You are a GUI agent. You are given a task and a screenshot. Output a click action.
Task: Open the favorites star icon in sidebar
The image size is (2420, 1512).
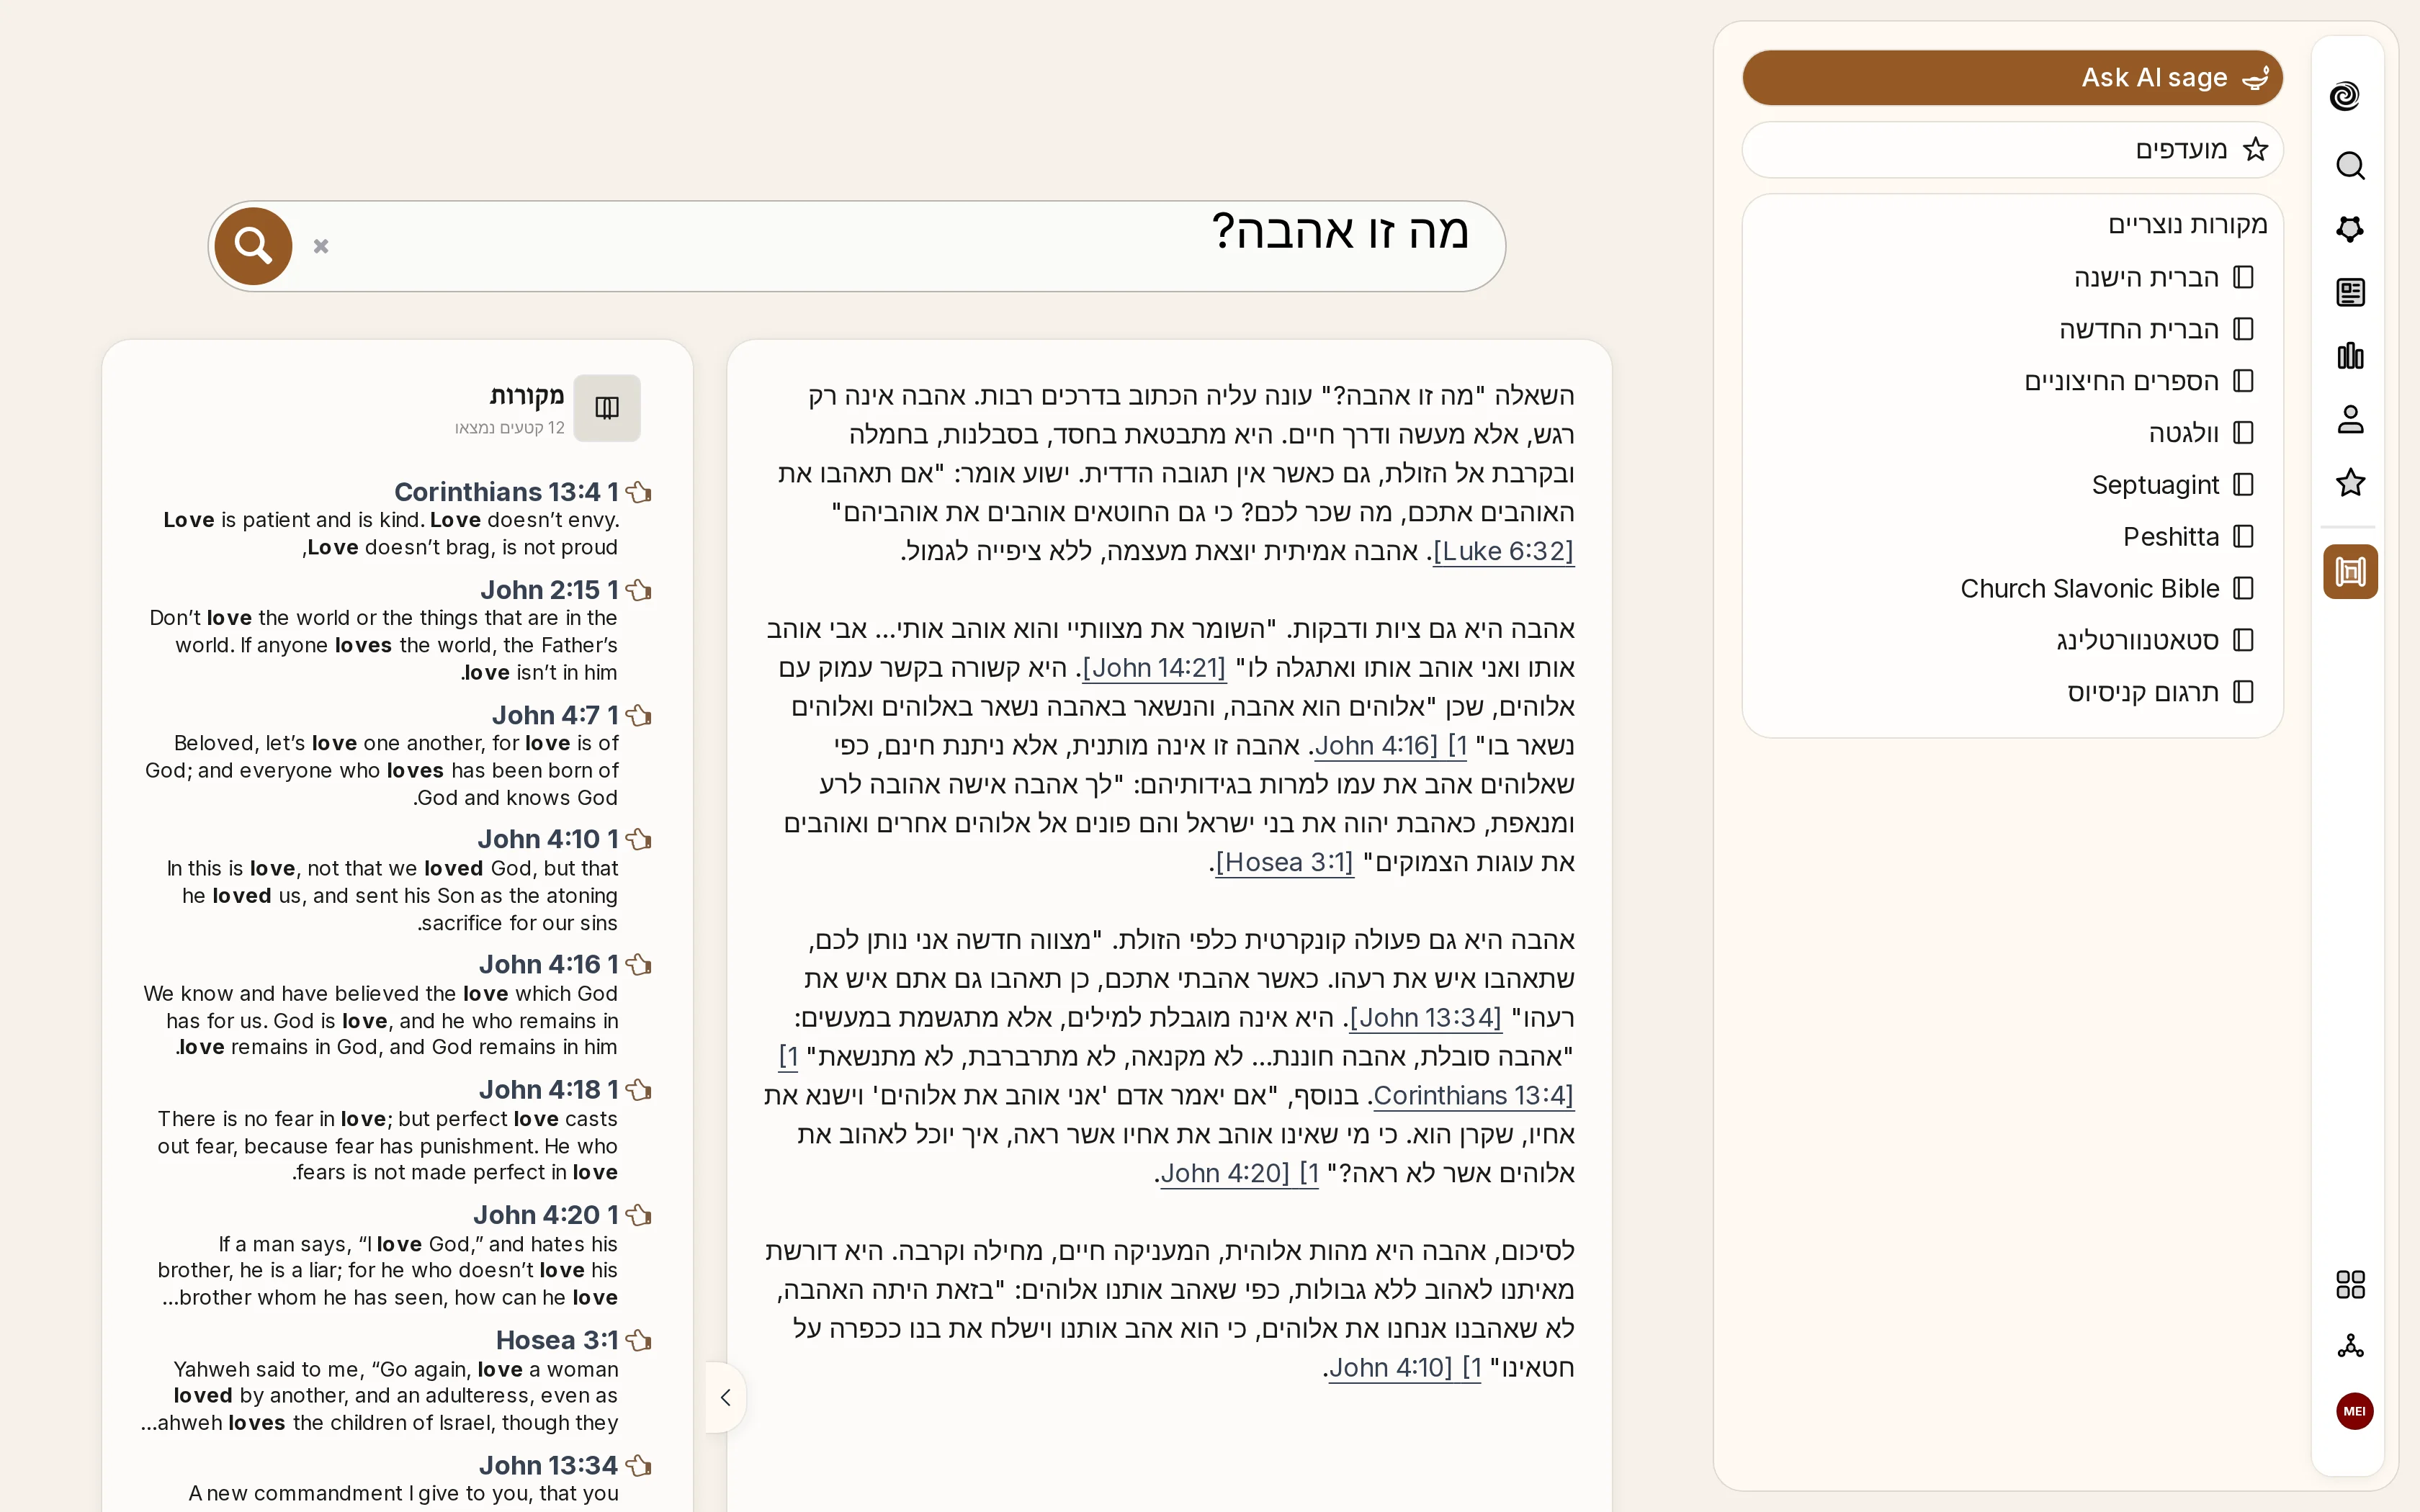[2350, 483]
